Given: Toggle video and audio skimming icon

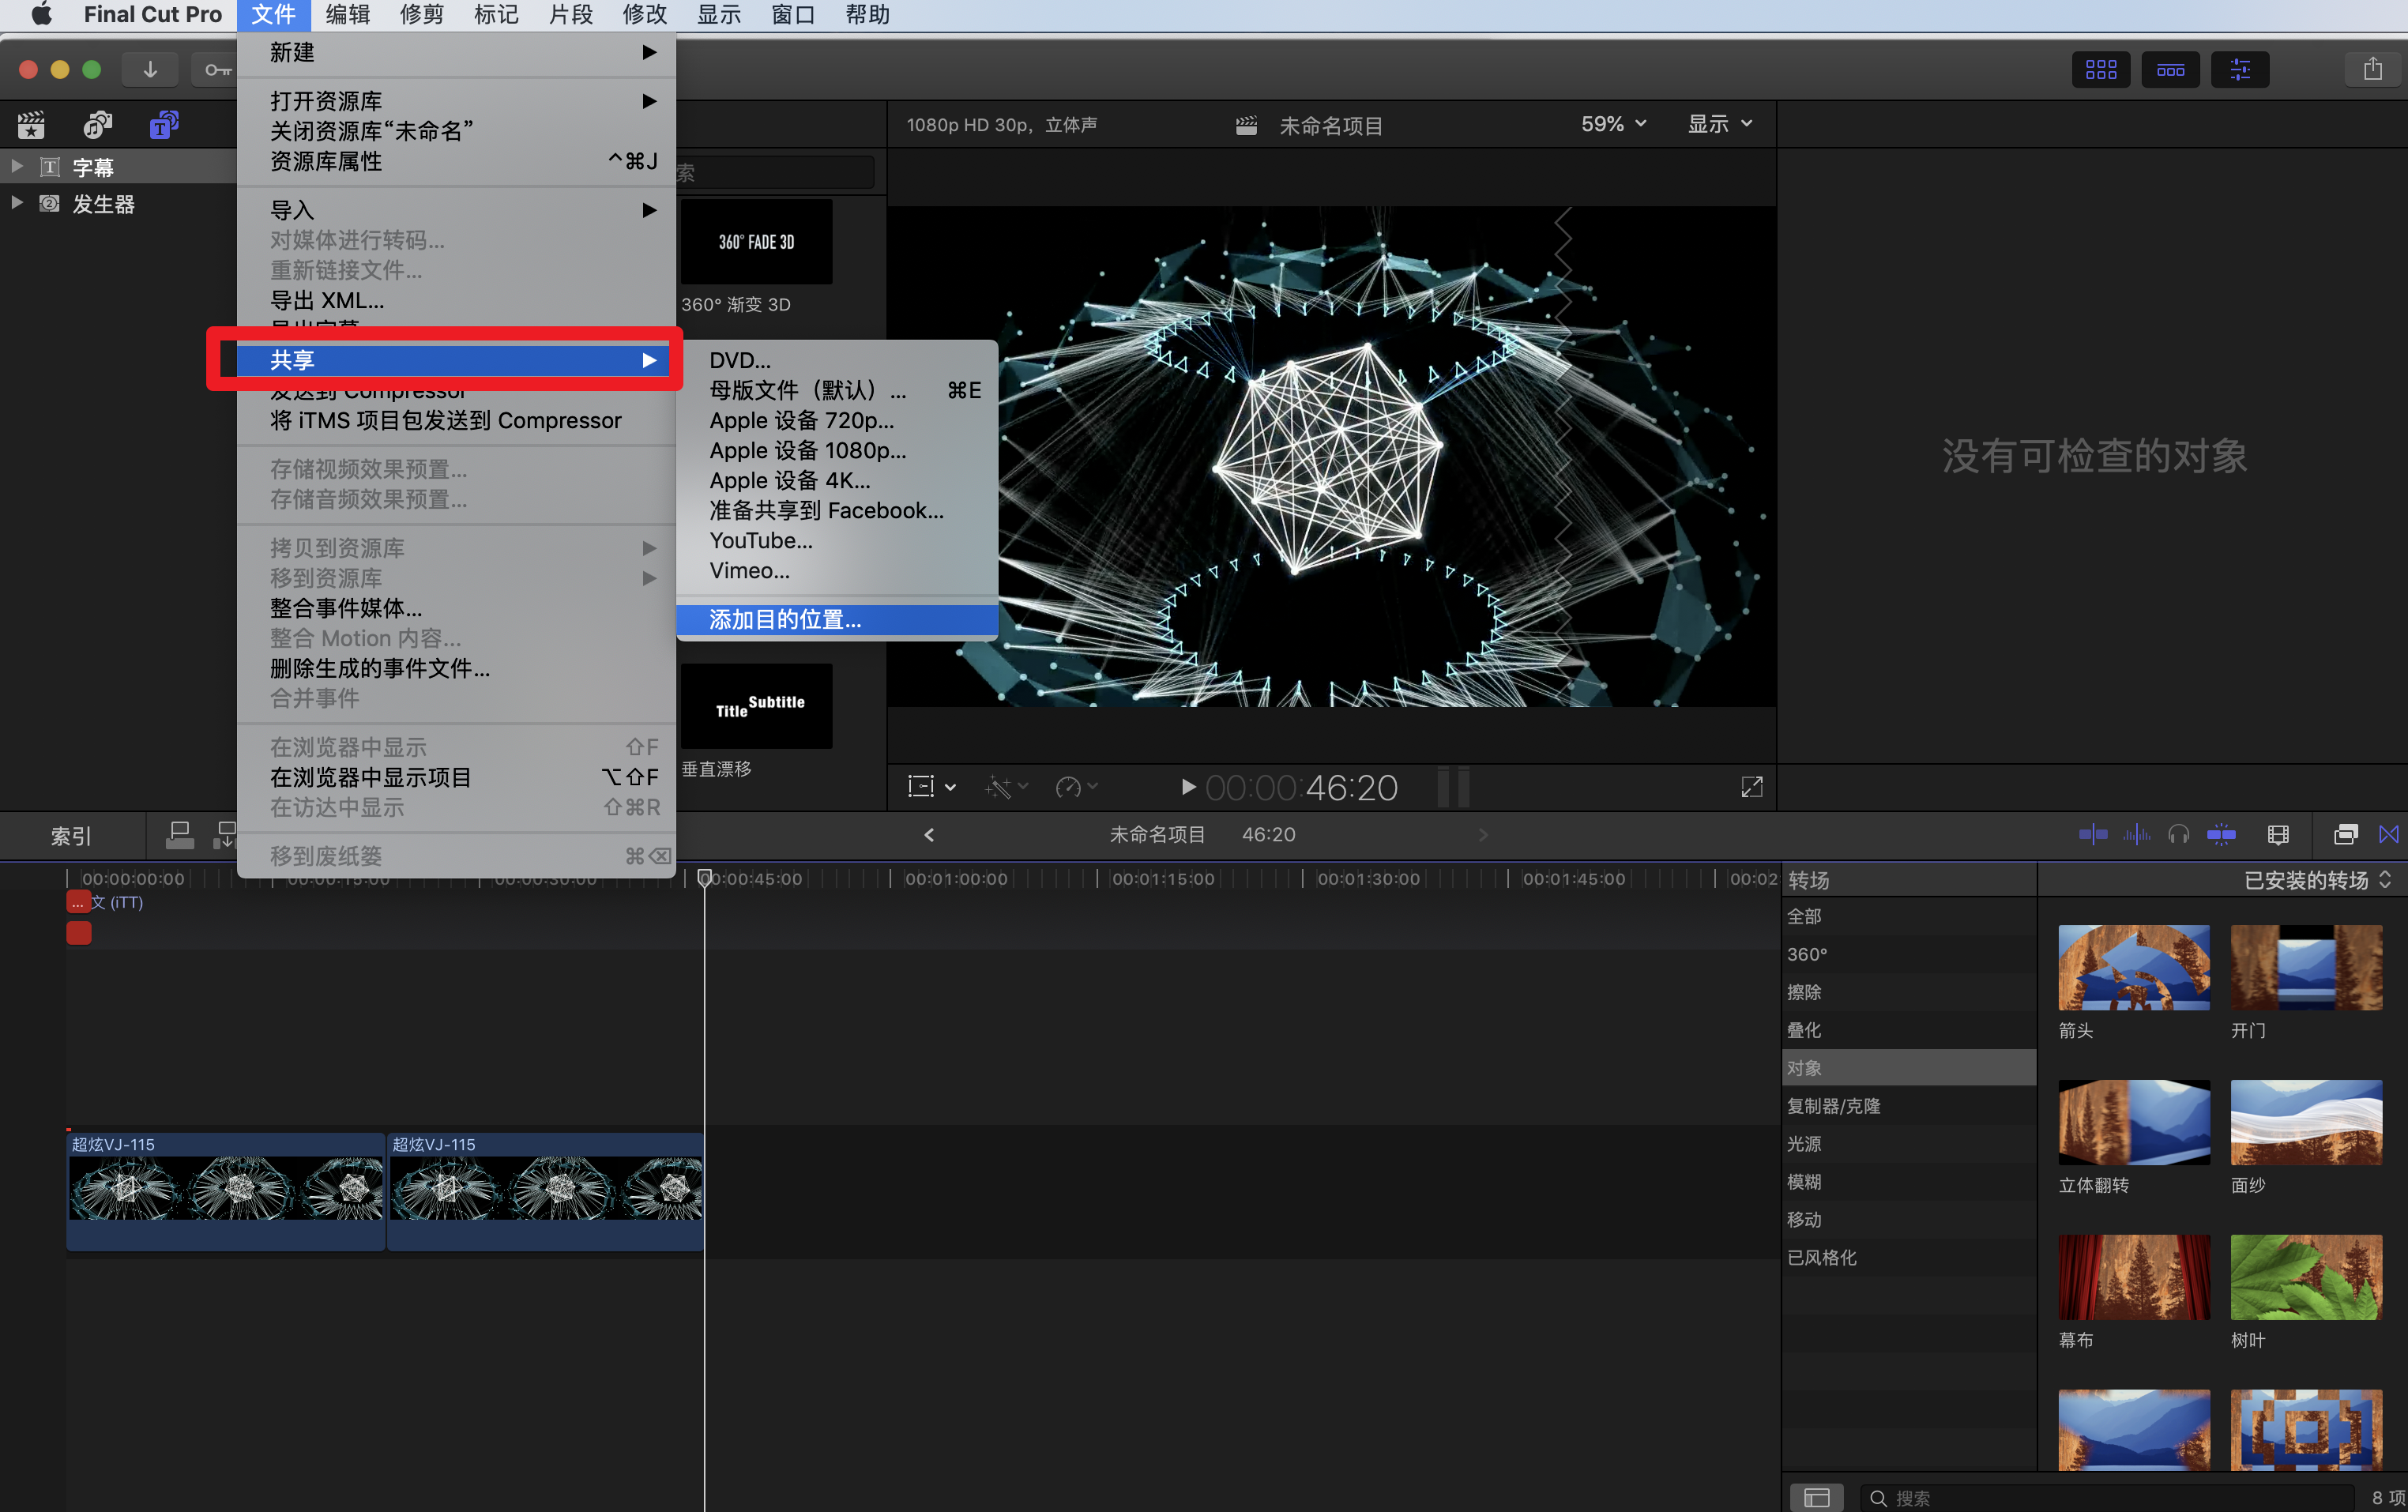Looking at the screenshot, I should point(2092,835).
